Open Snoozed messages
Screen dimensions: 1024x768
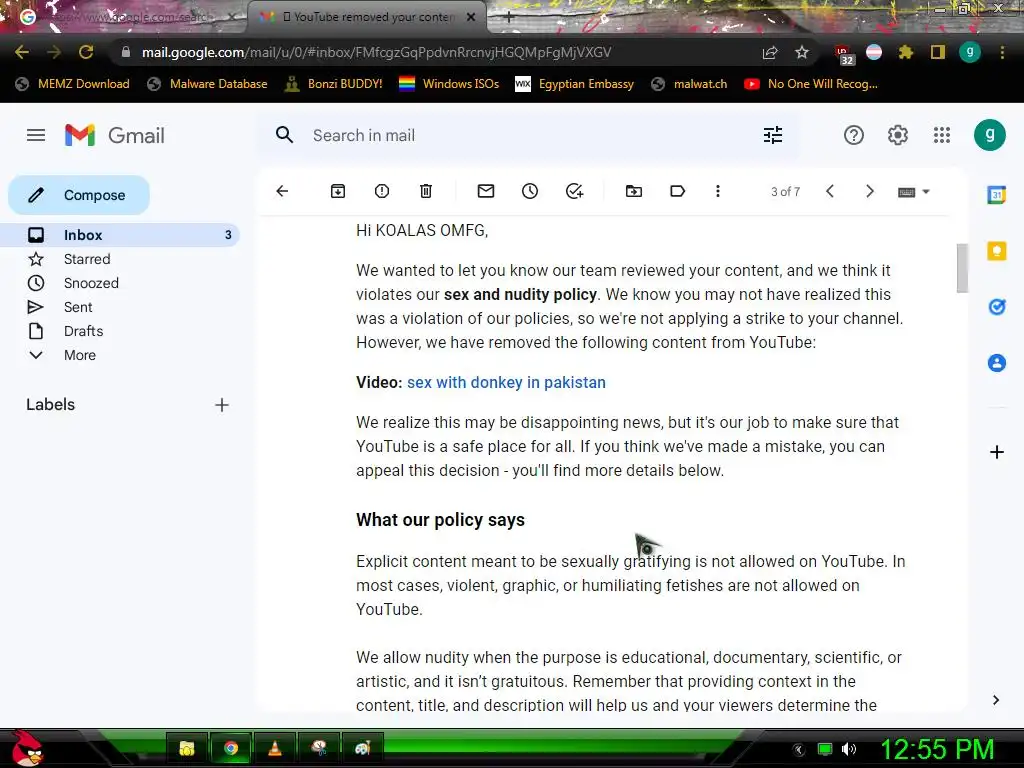[x=91, y=283]
